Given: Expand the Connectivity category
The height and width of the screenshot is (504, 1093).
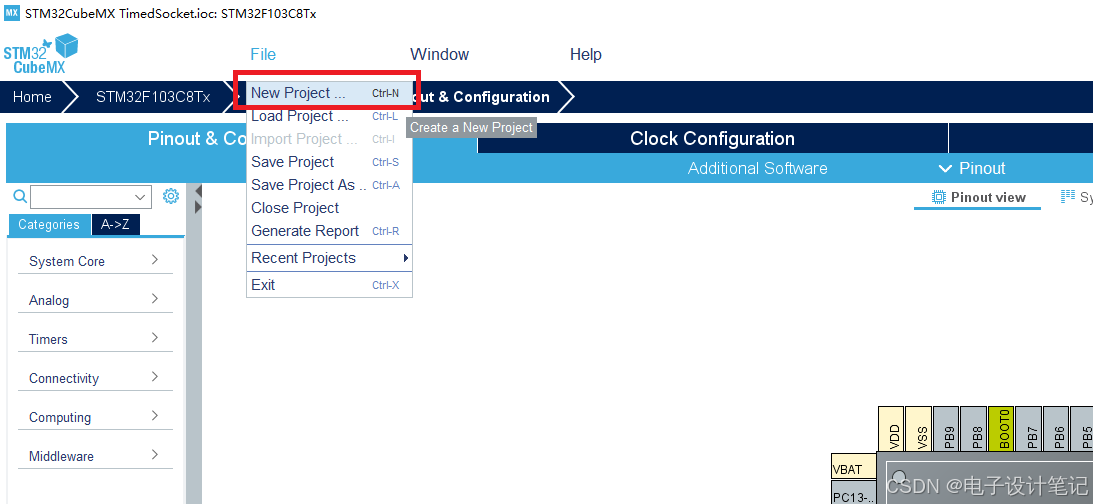Looking at the screenshot, I should point(95,379).
